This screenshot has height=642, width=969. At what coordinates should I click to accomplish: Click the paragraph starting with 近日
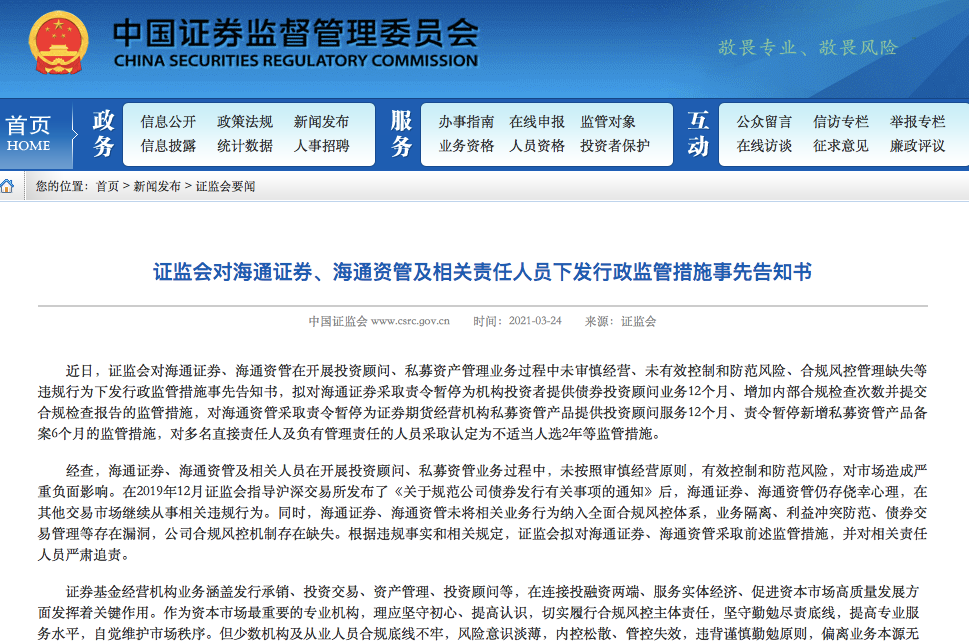pos(483,402)
